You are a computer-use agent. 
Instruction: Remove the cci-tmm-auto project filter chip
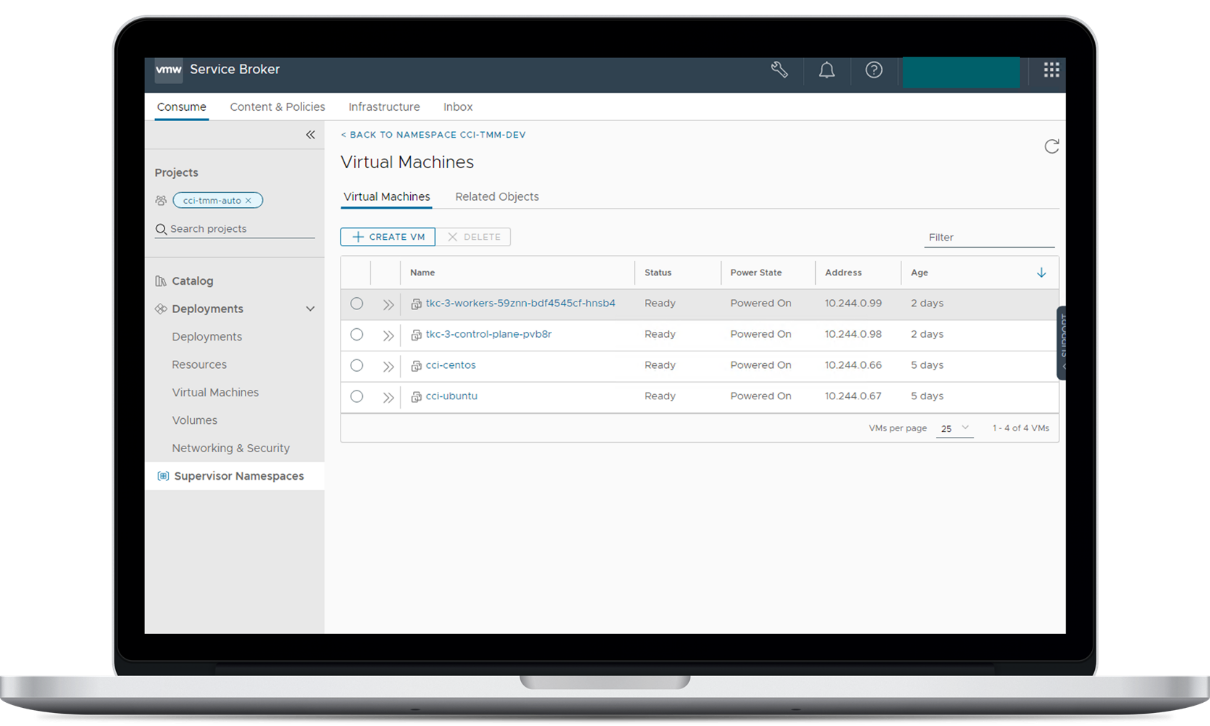point(249,201)
